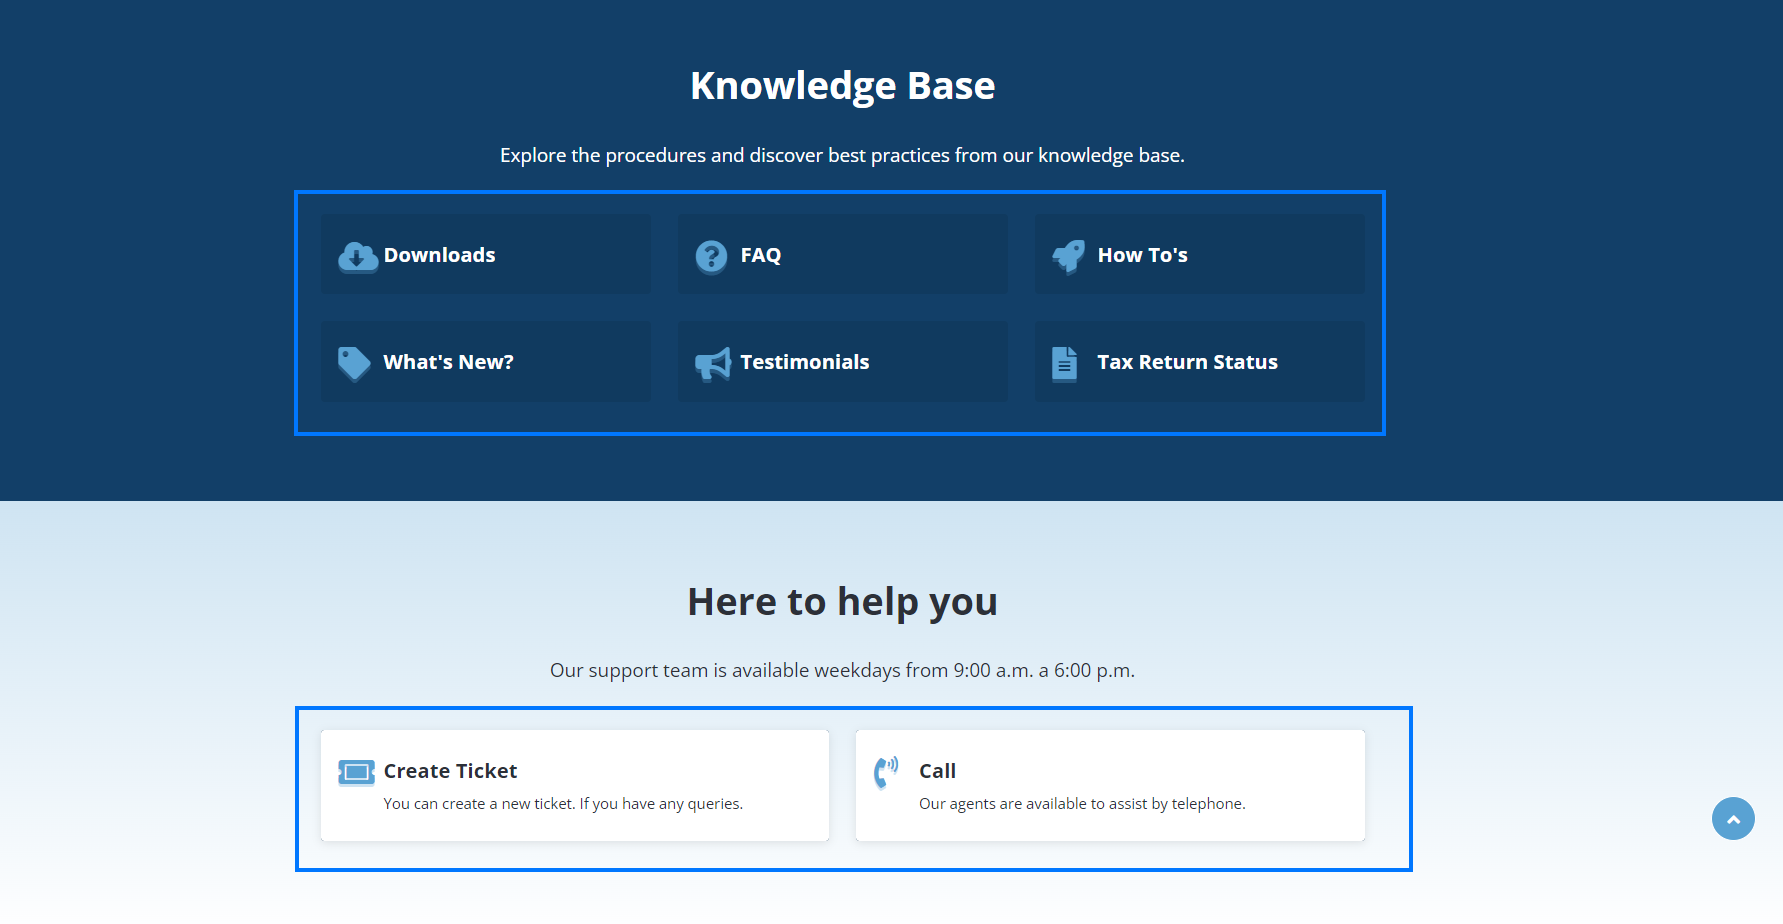
Task: Click the What's New tag icon
Action: tap(354, 364)
